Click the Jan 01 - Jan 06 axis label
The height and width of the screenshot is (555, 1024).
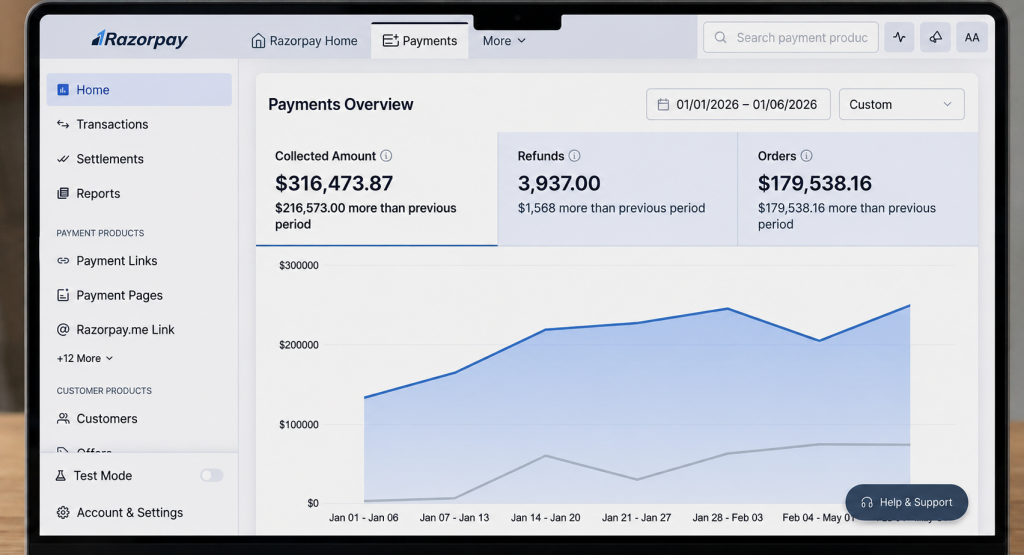[364, 518]
